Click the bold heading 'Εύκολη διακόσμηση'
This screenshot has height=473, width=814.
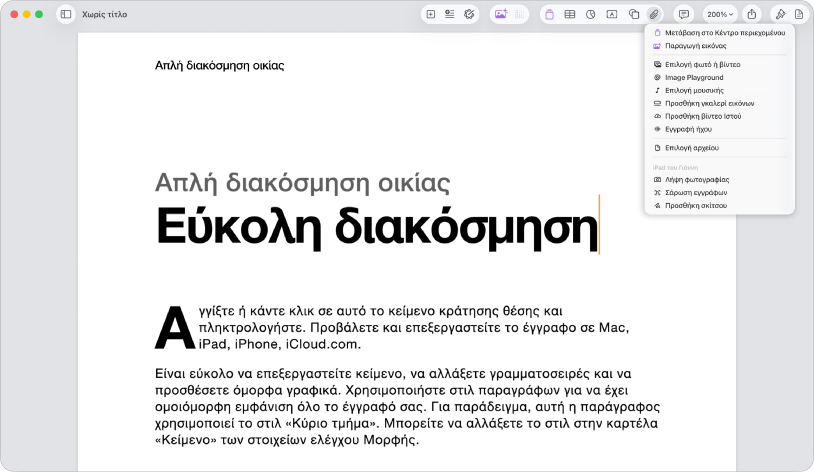point(377,226)
